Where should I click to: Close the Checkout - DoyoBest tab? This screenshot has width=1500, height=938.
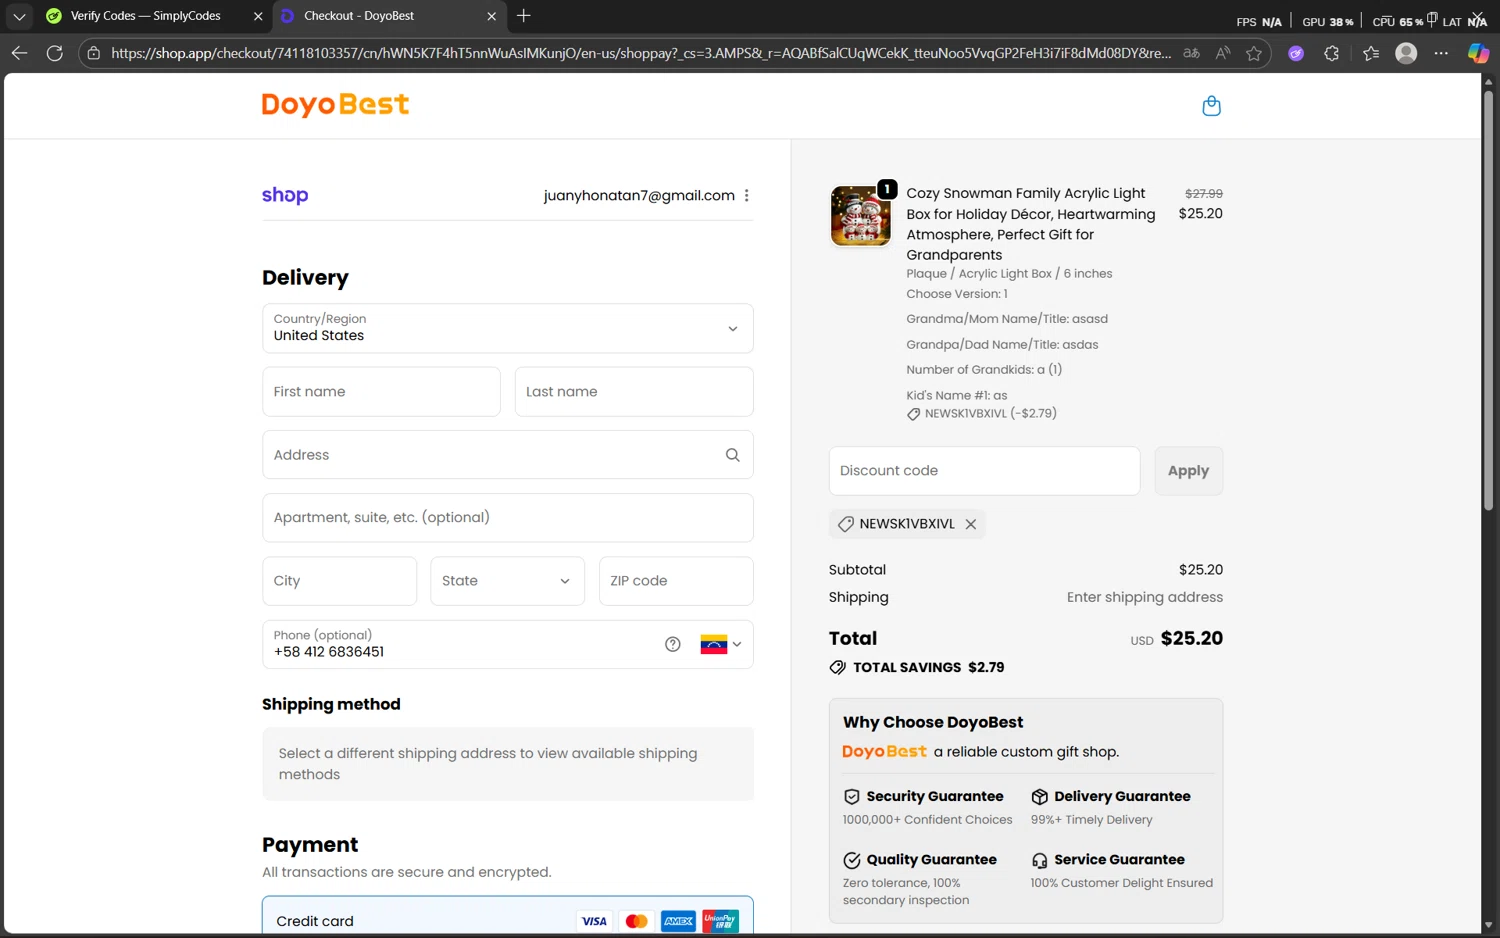click(491, 16)
